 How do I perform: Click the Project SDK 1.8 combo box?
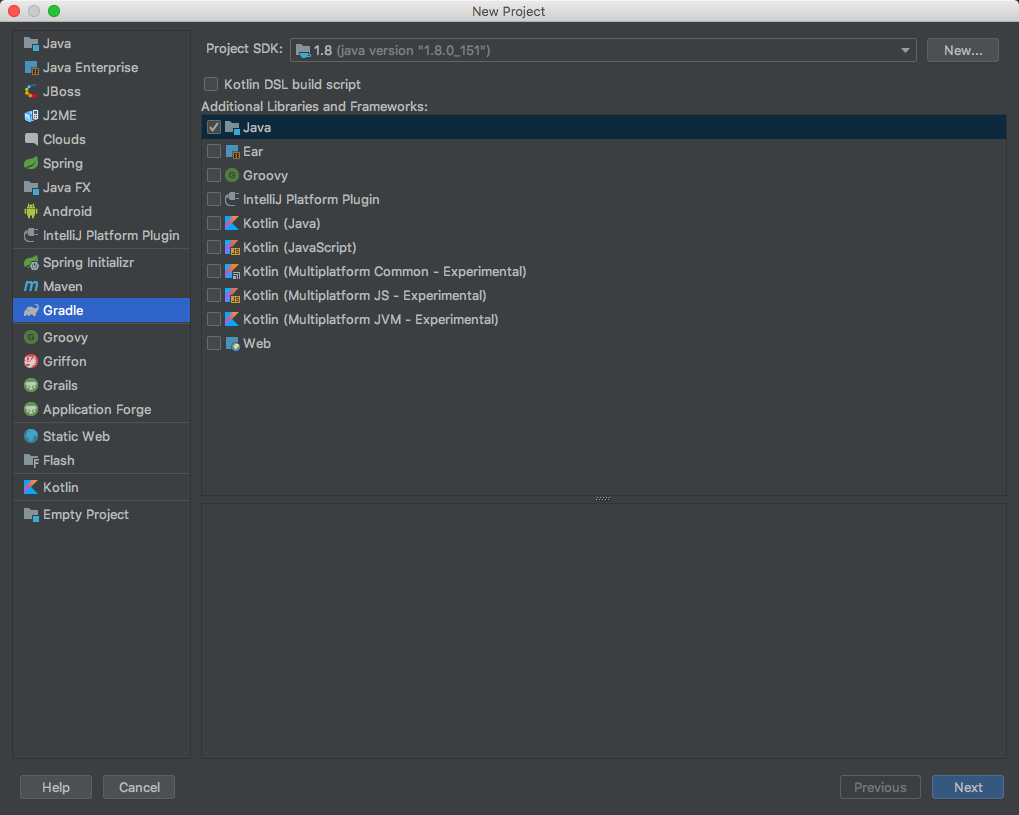coord(603,50)
